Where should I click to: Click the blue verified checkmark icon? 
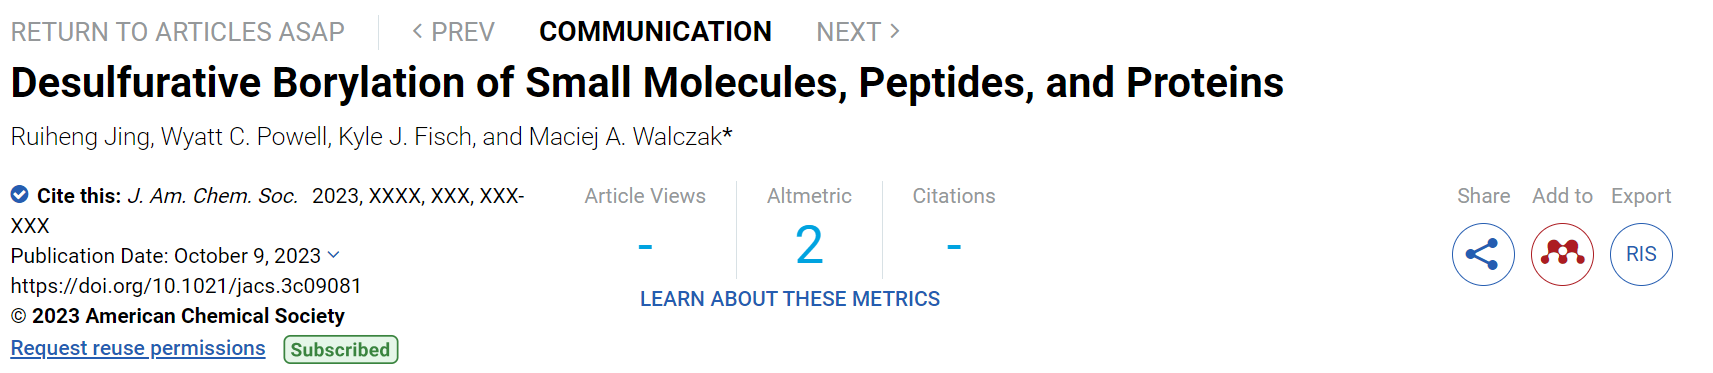coord(19,194)
